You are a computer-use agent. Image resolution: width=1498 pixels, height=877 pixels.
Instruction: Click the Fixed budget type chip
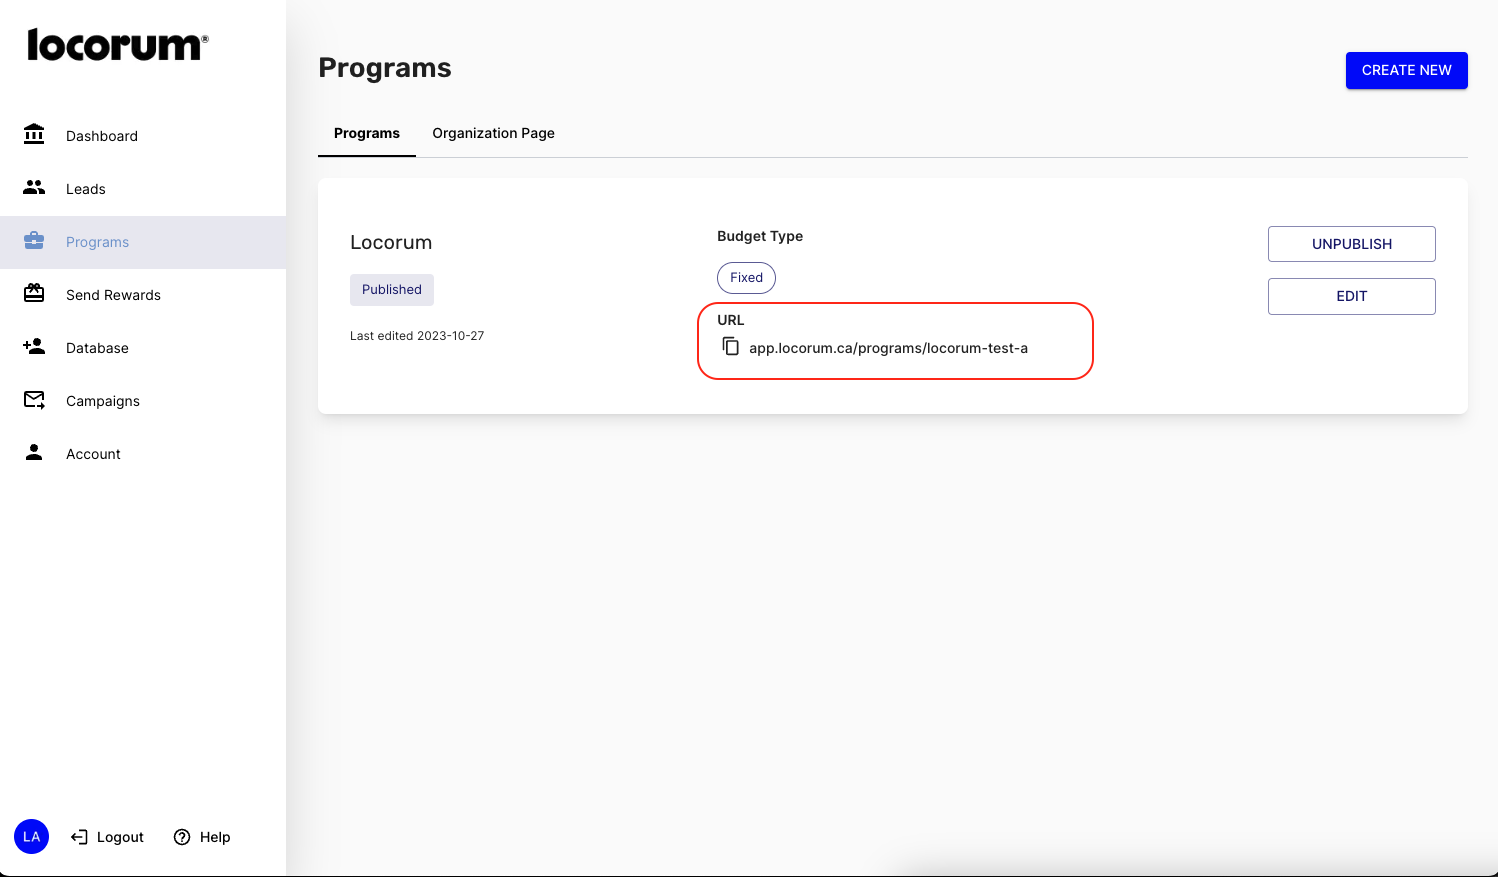tap(746, 278)
